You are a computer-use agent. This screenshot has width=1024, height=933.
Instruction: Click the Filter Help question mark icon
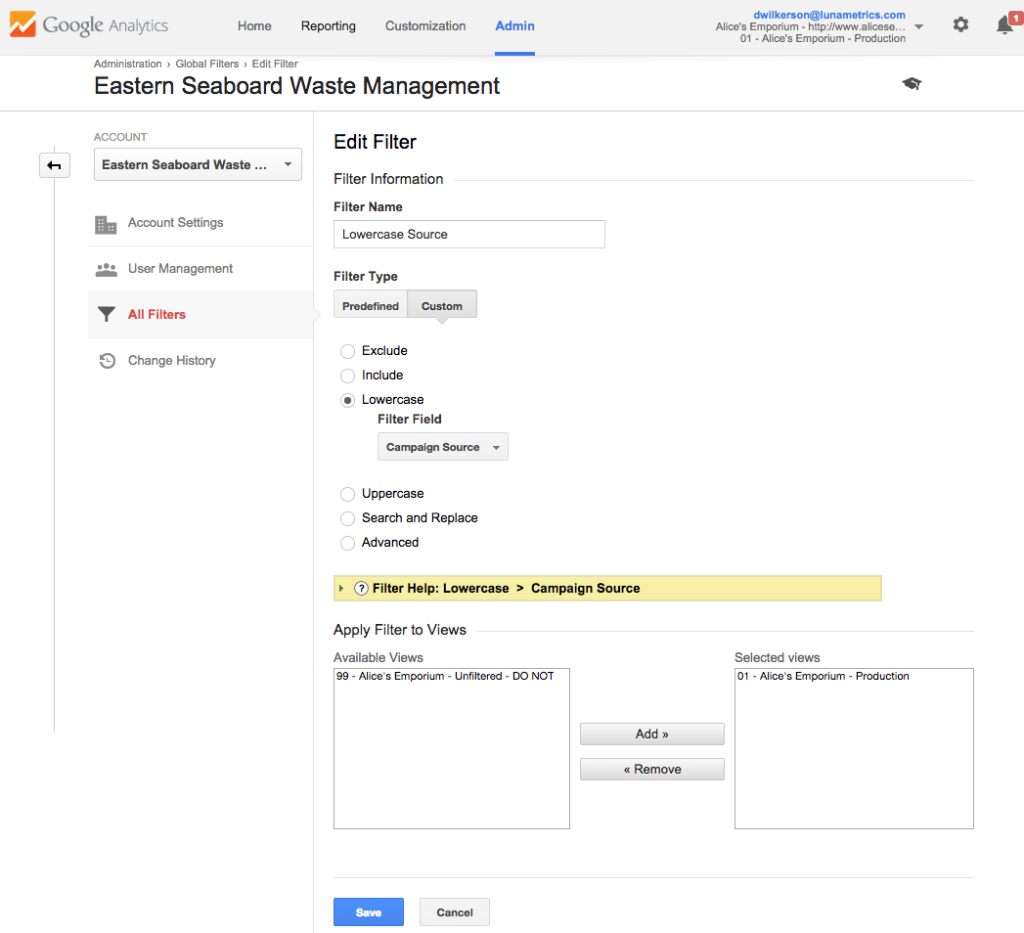click(x=361, y=588)
